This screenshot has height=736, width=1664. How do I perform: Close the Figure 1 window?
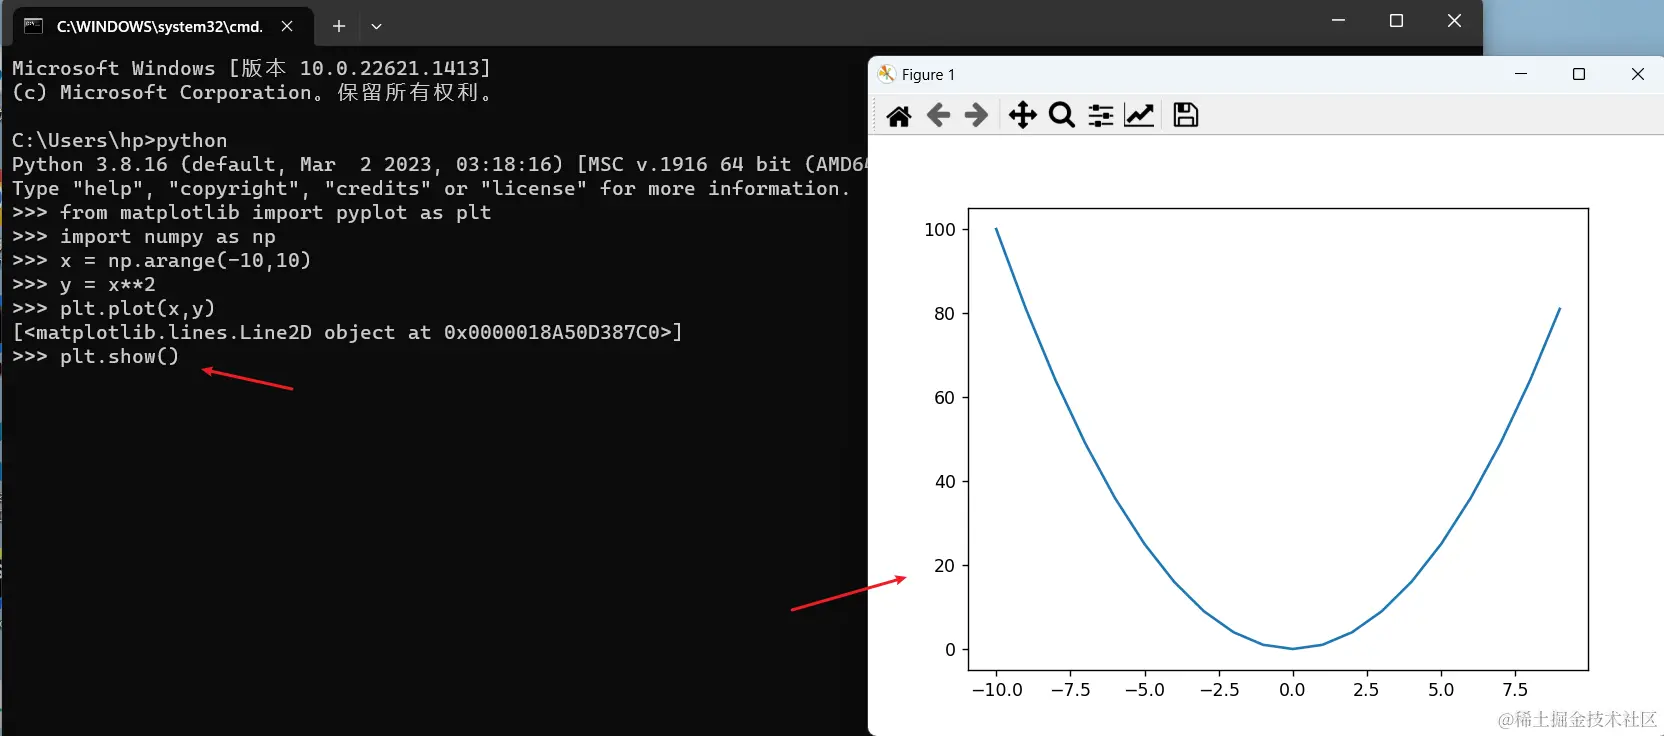pos(1637,74)
